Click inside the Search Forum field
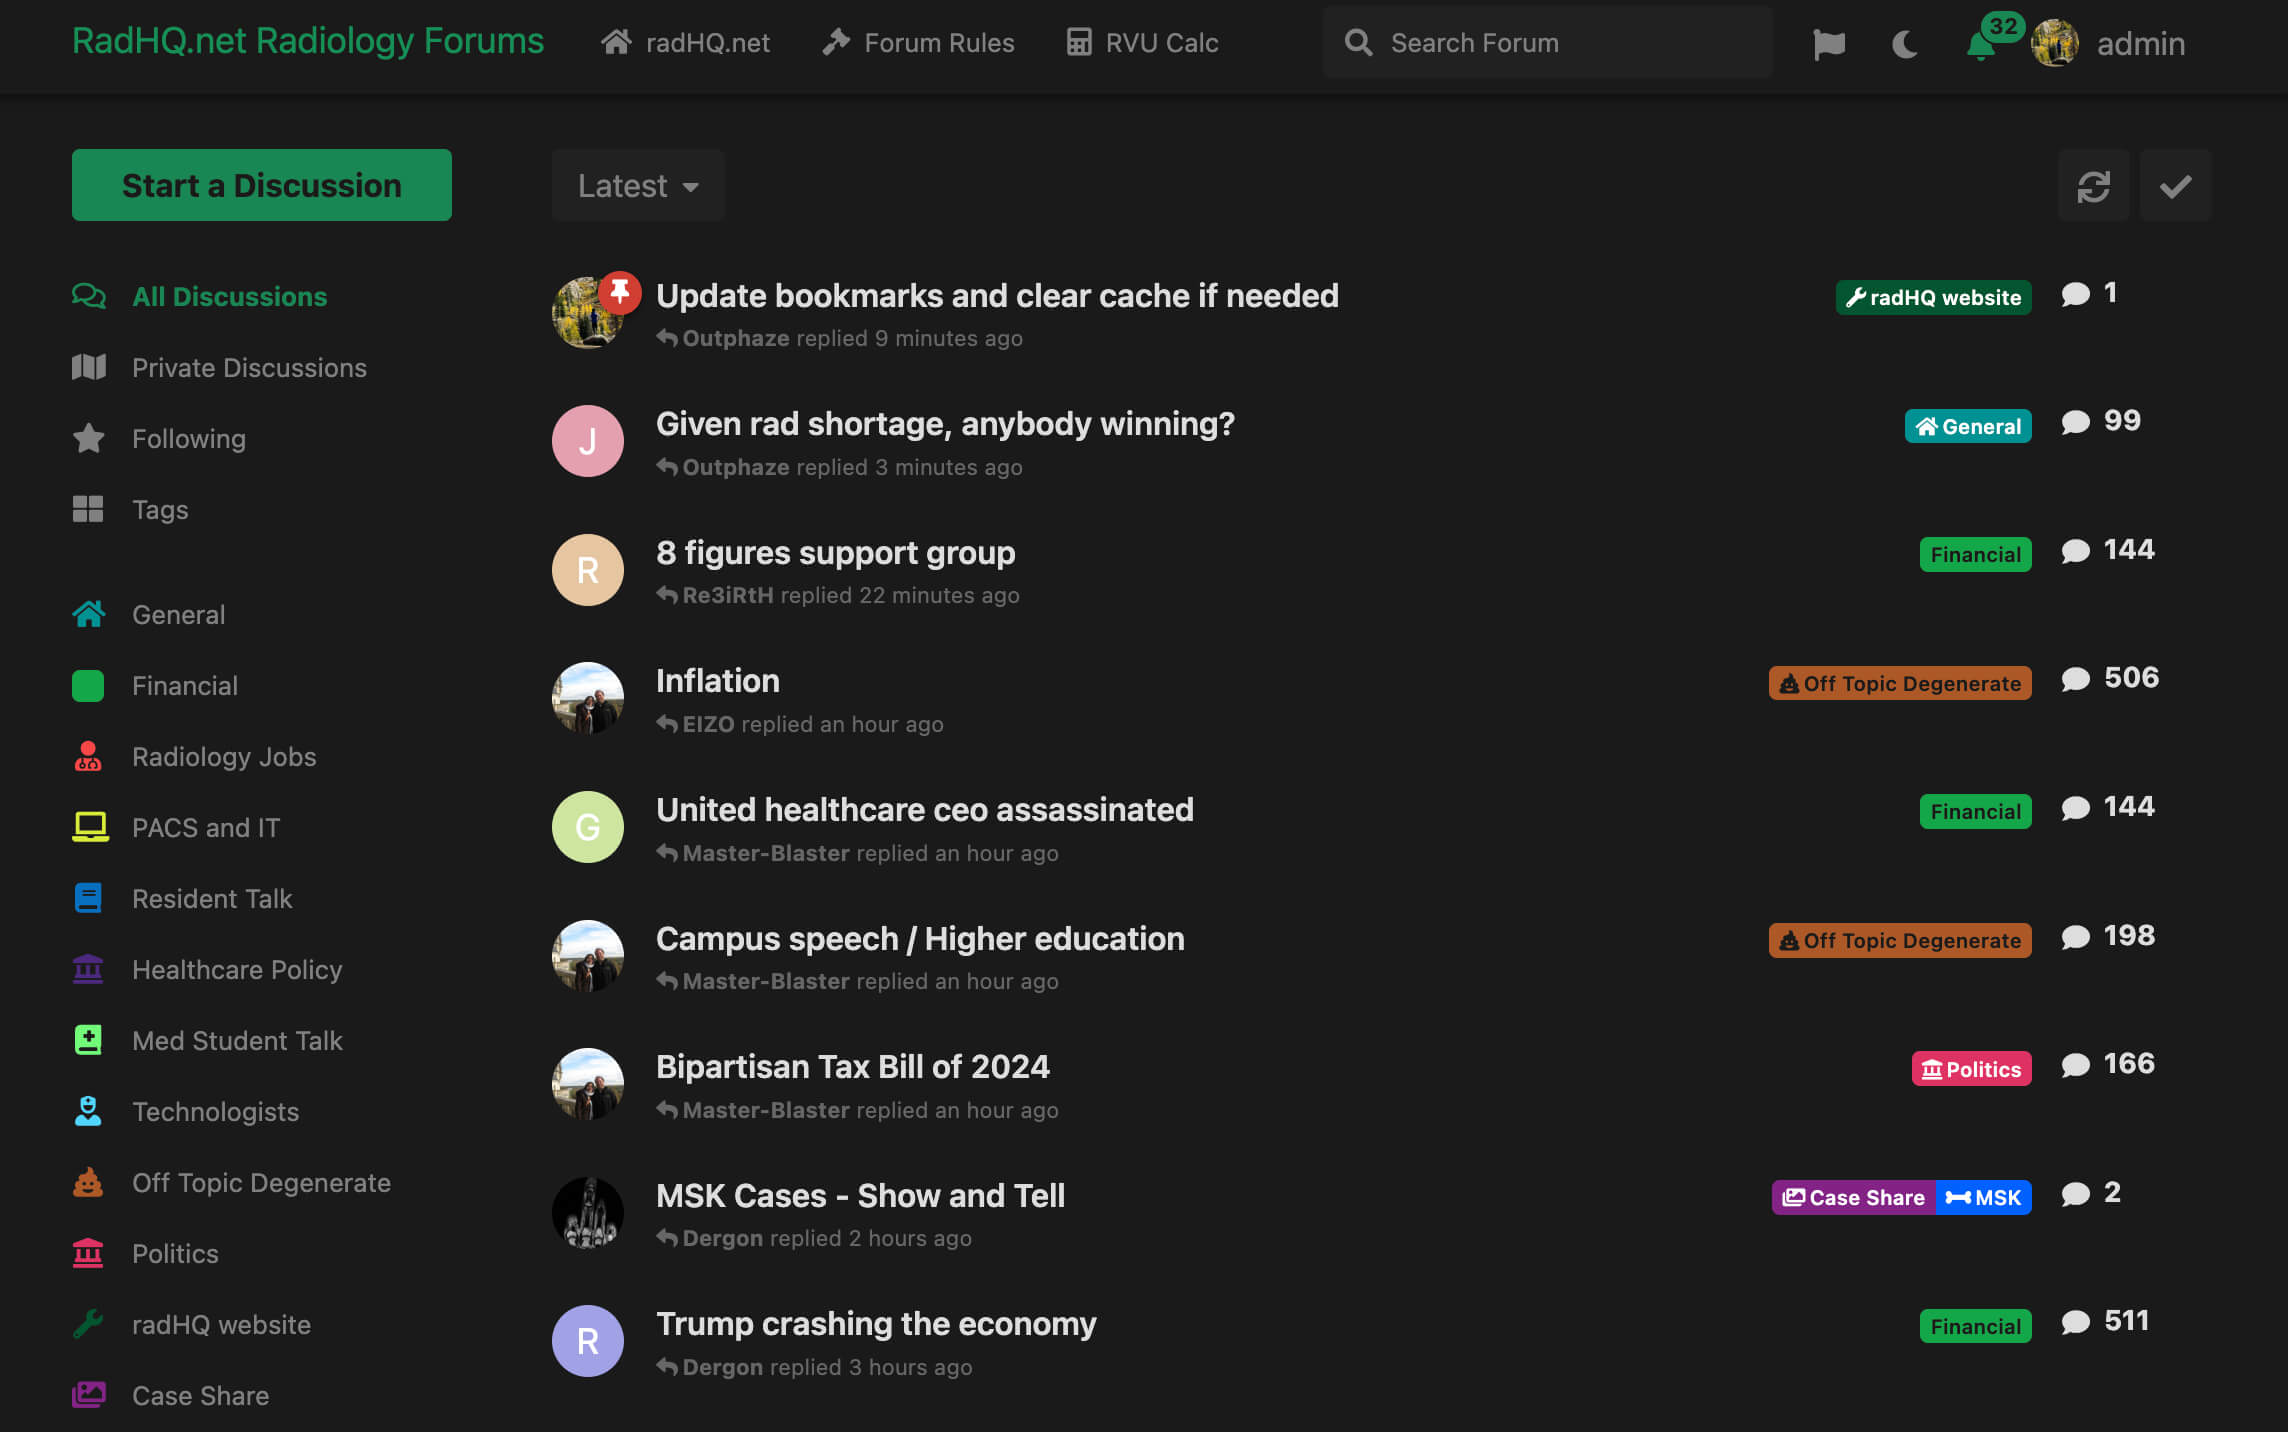This screenshot has width=2288, height=1432. 1550,43
